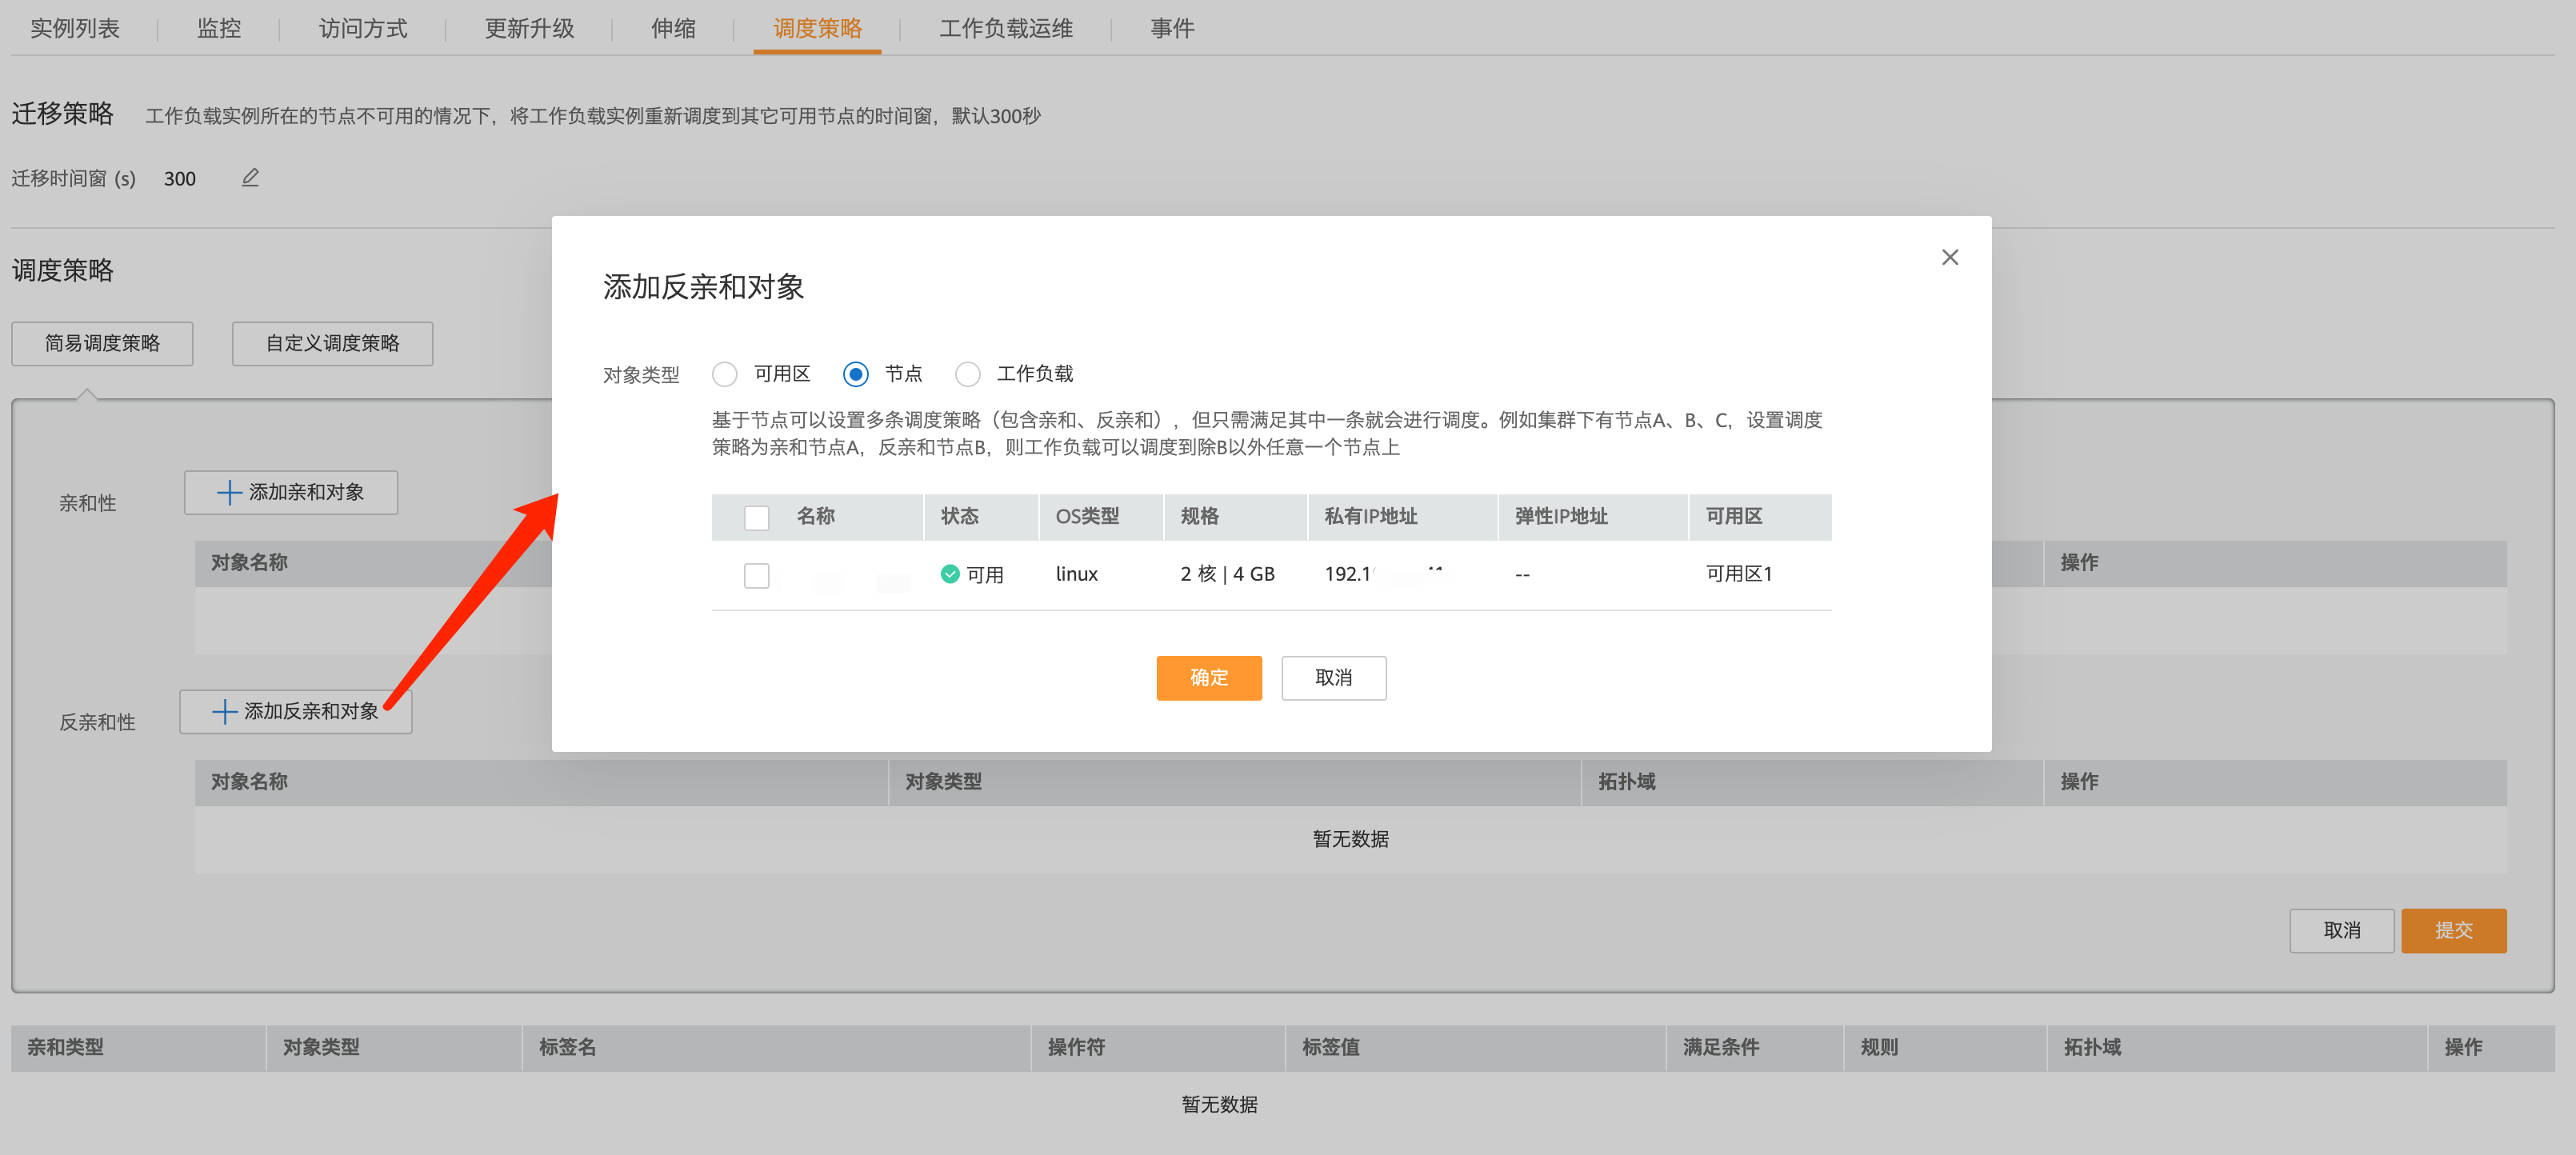This screenshot has height=1155, width=2576.
Task: Click the 标签名 column header
Action: (567, 1048)
